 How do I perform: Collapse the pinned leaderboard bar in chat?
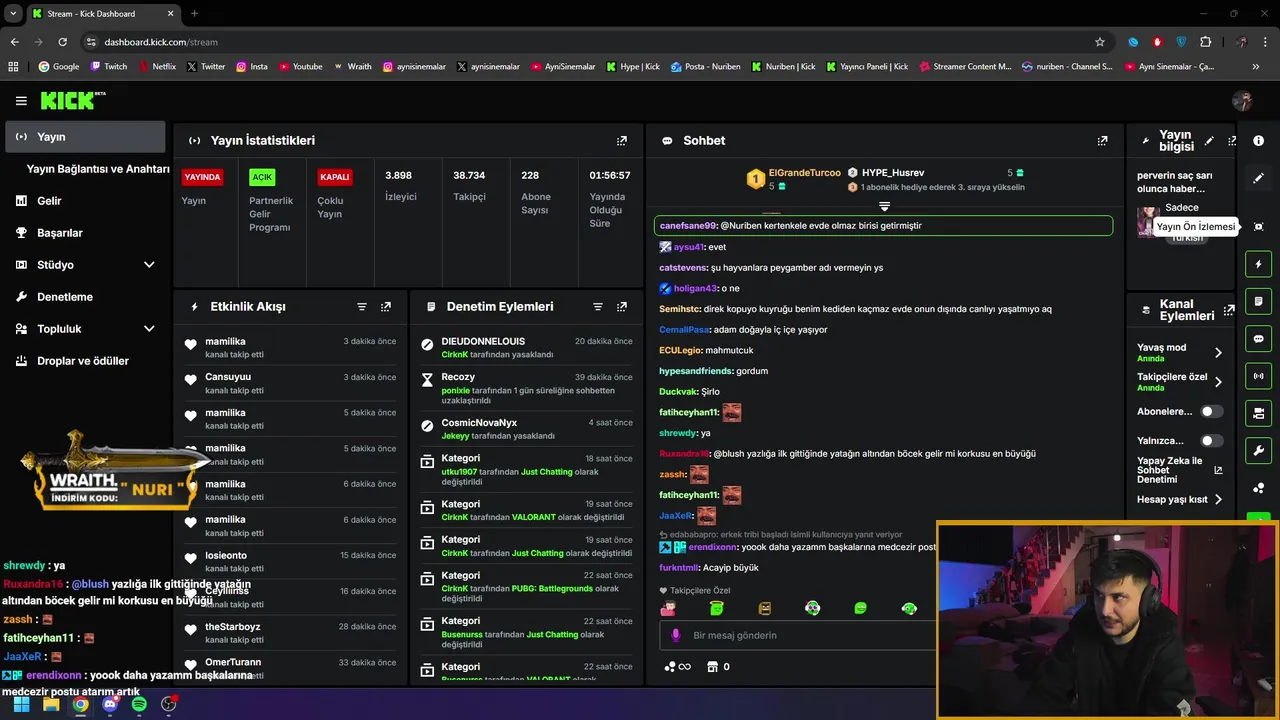(x=884, y=206)
